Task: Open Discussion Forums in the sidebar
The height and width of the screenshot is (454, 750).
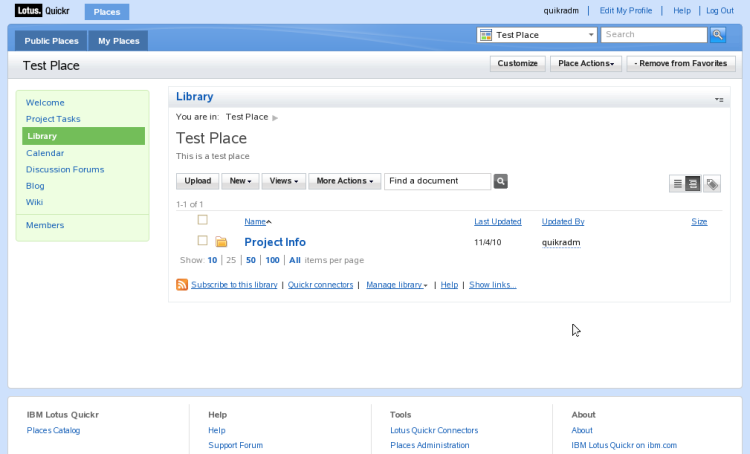Action: click(x=65, y=169)
